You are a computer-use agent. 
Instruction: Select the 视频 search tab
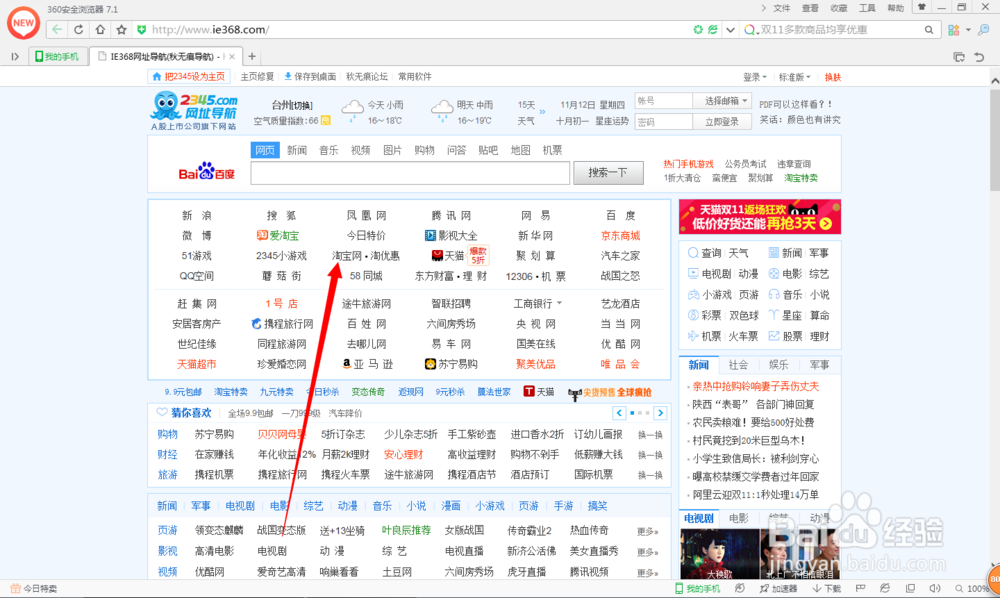[360, 150]
